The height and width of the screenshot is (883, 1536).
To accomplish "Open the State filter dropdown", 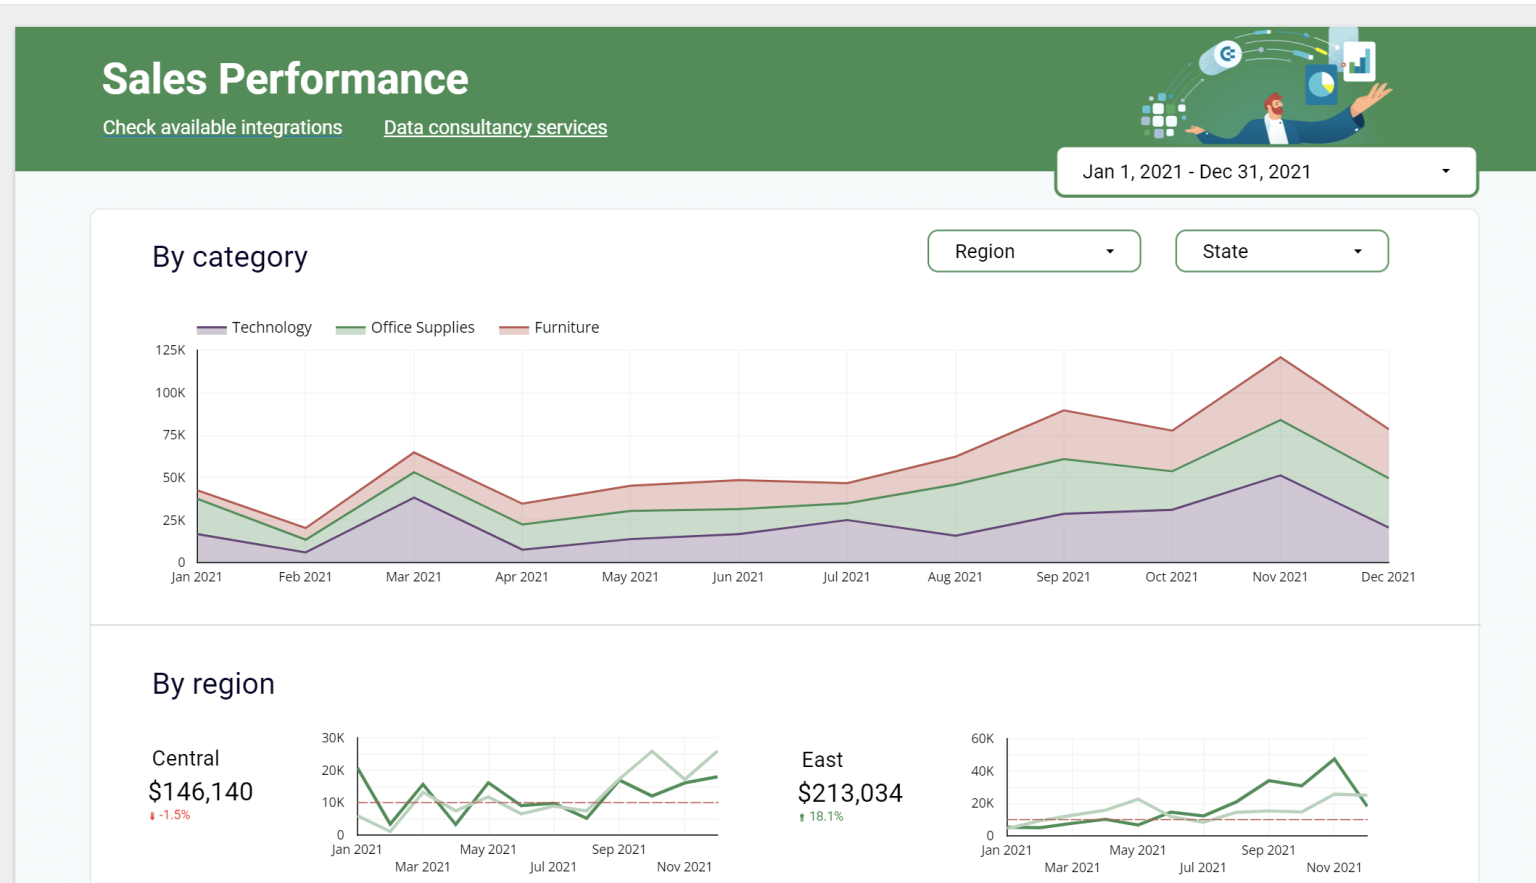I will point(1281,251).
